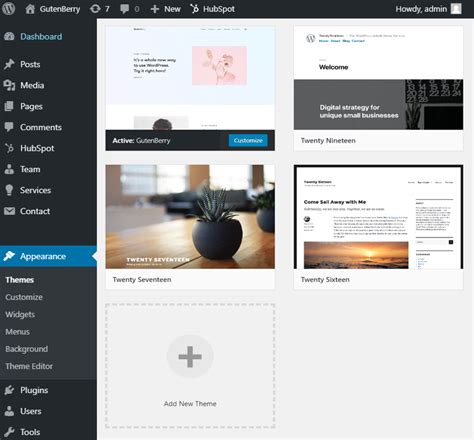Click the Plugins plug icon

pos(9,390)
